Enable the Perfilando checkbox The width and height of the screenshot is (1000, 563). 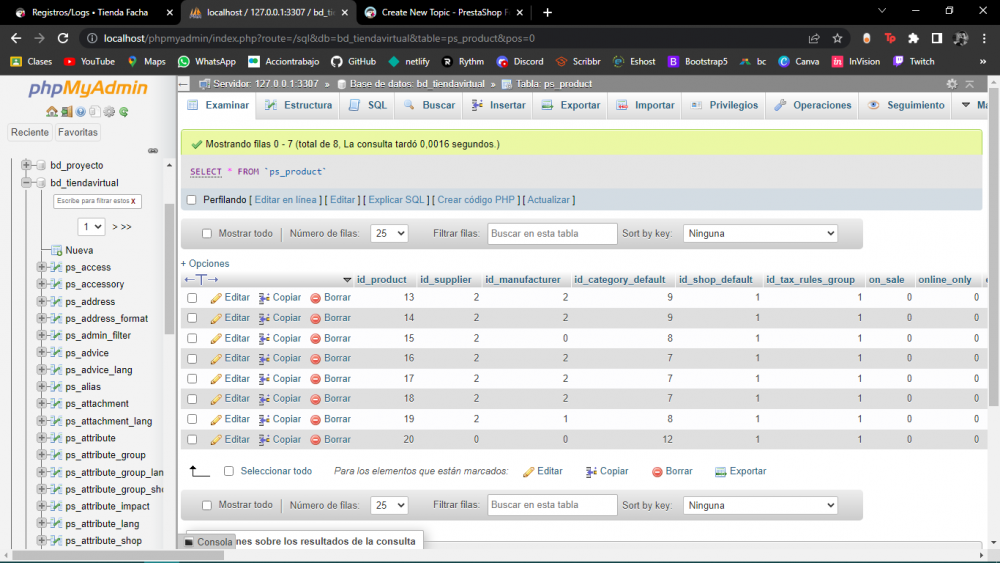pyautogui.click(x=192, y=200)
